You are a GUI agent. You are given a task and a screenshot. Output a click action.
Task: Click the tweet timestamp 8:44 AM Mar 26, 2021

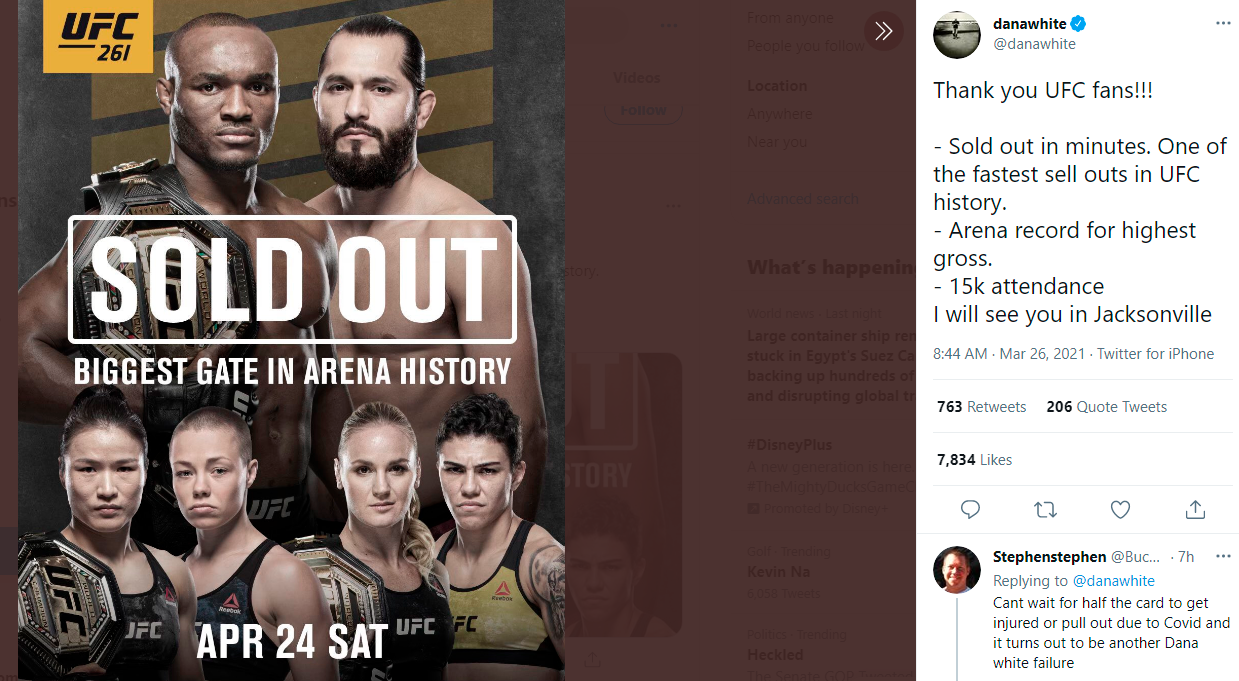pos(1010,354)
